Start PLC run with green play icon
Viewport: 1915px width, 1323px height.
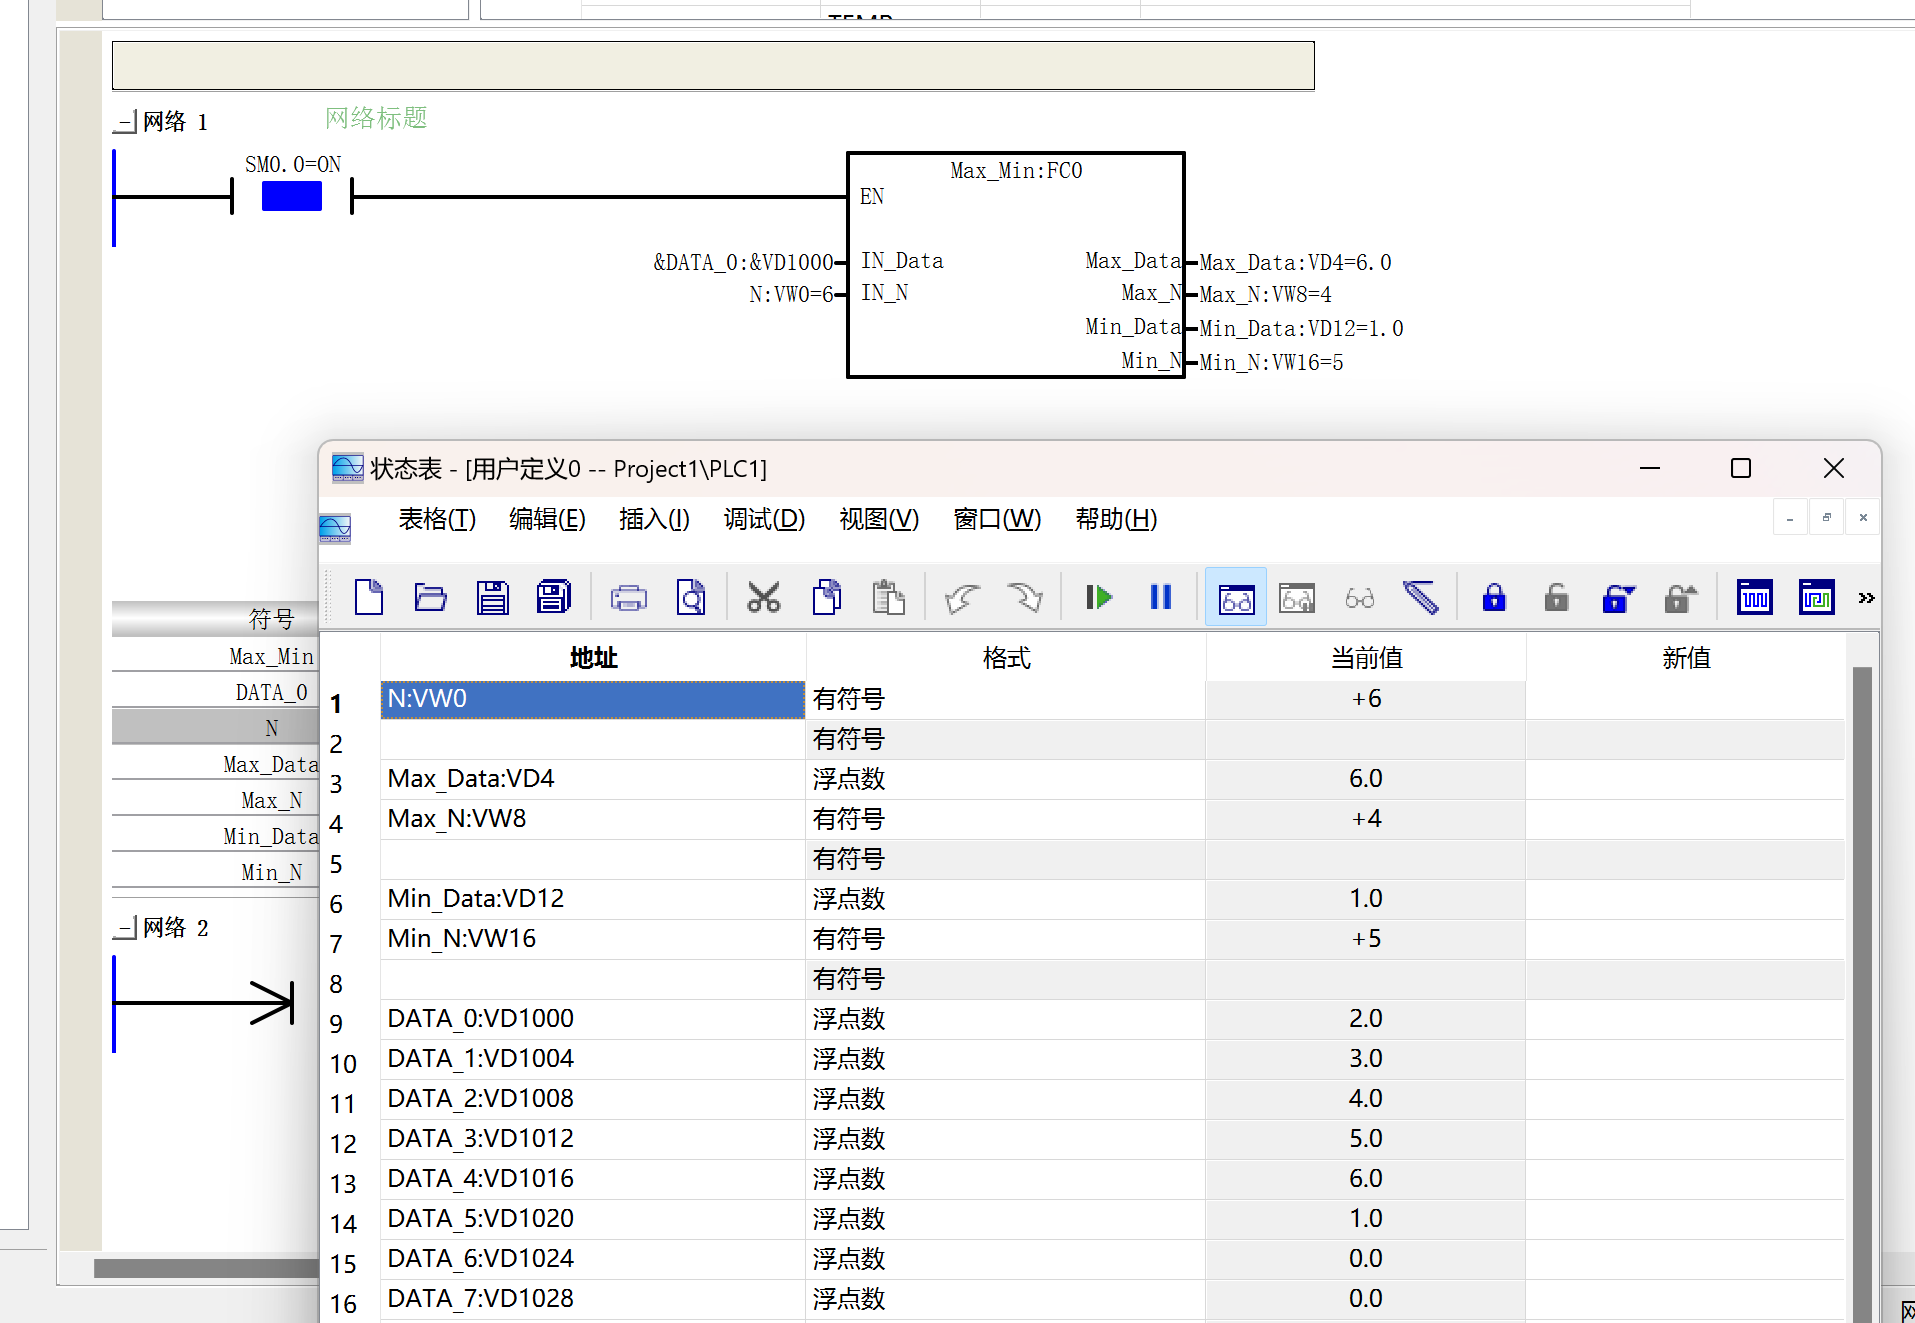pos(1099,598)
